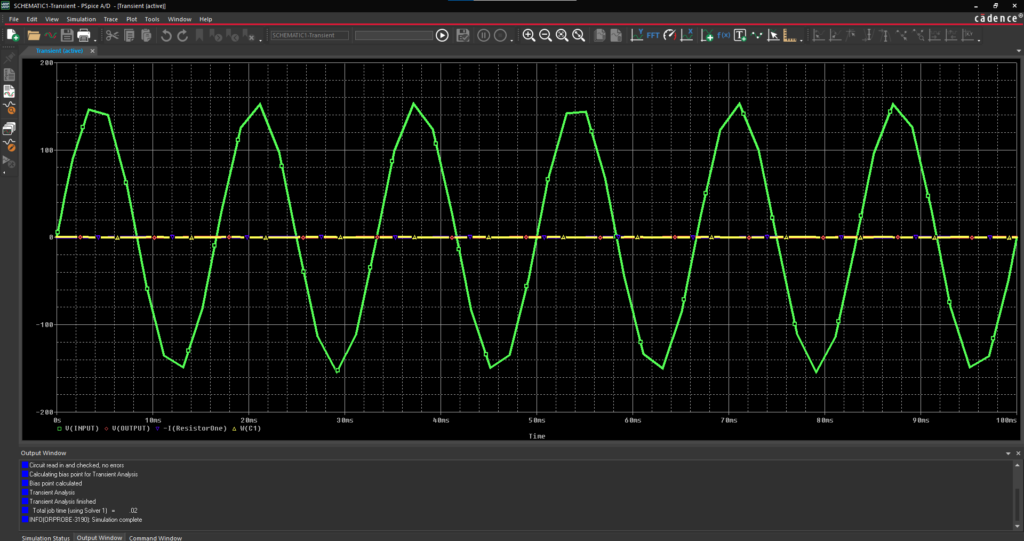Open the Output Window panel dropdown arrow
Image resolution: width=1024 pixels, height=541 pixels.
tap(1008, 453)
